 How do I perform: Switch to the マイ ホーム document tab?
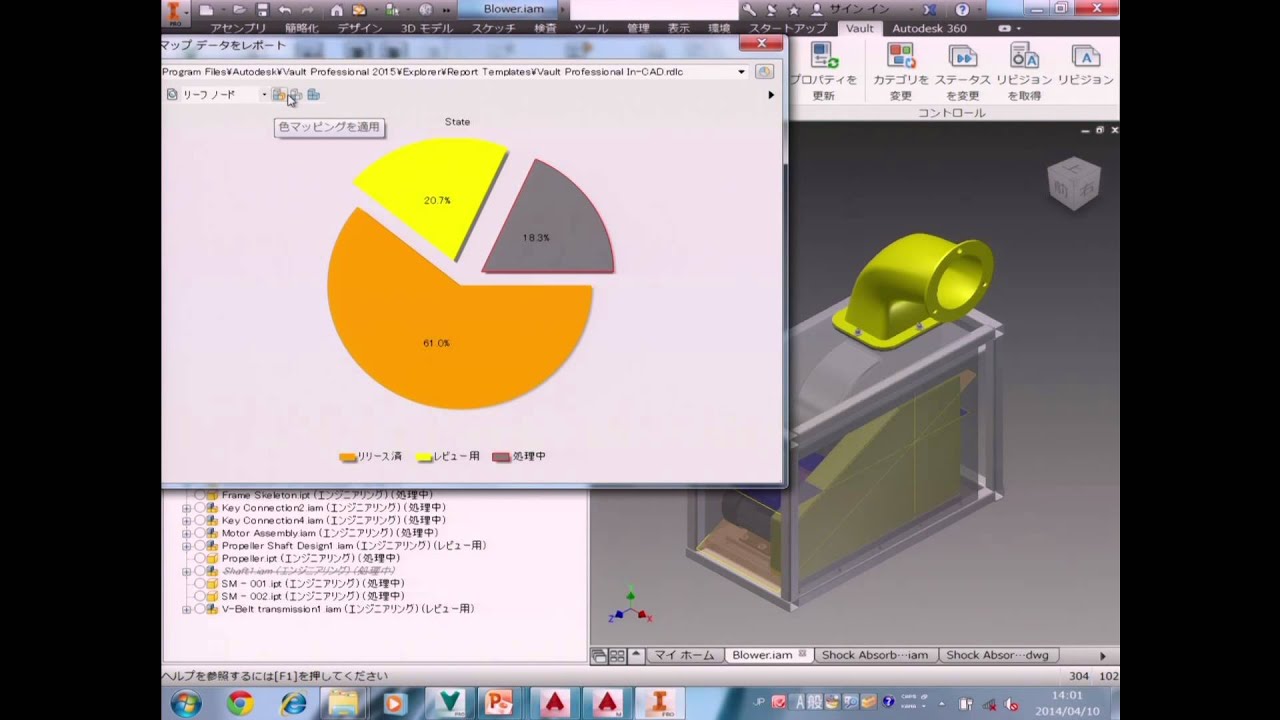coord(684,655)
